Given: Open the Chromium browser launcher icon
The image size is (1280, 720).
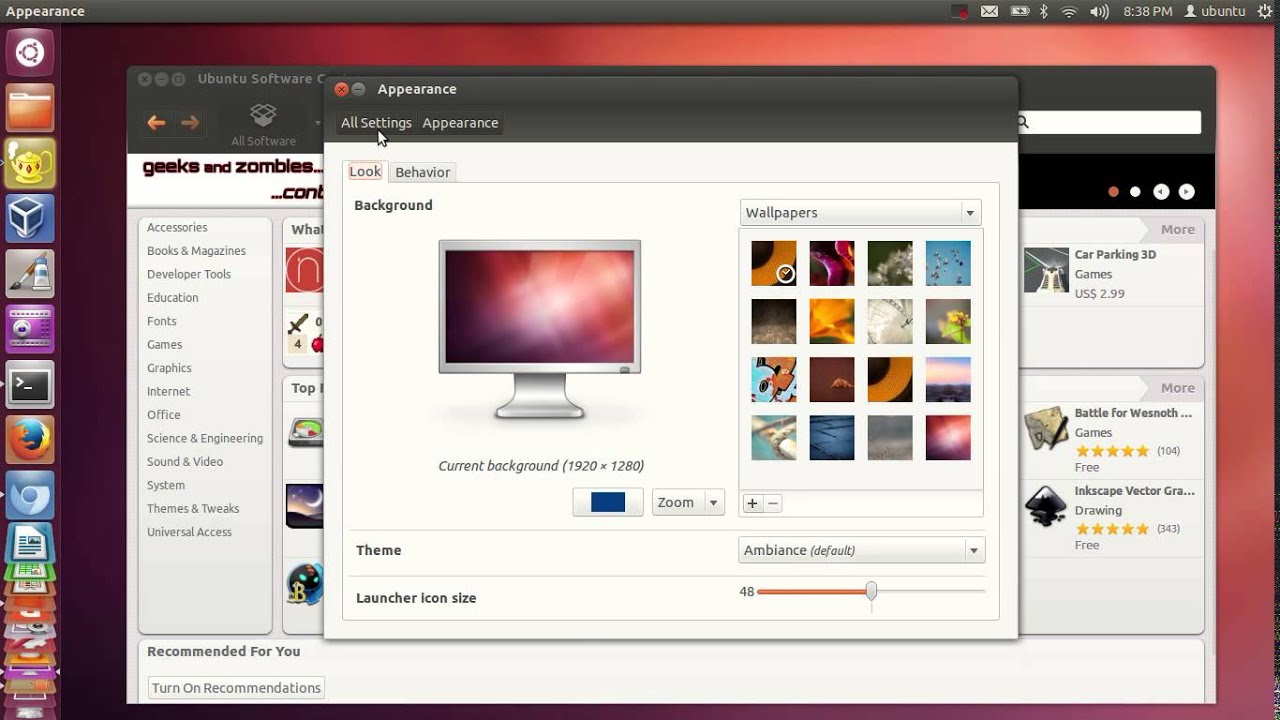Looking at the screenshot, I should pyautogui.click(x=30, y=494).
